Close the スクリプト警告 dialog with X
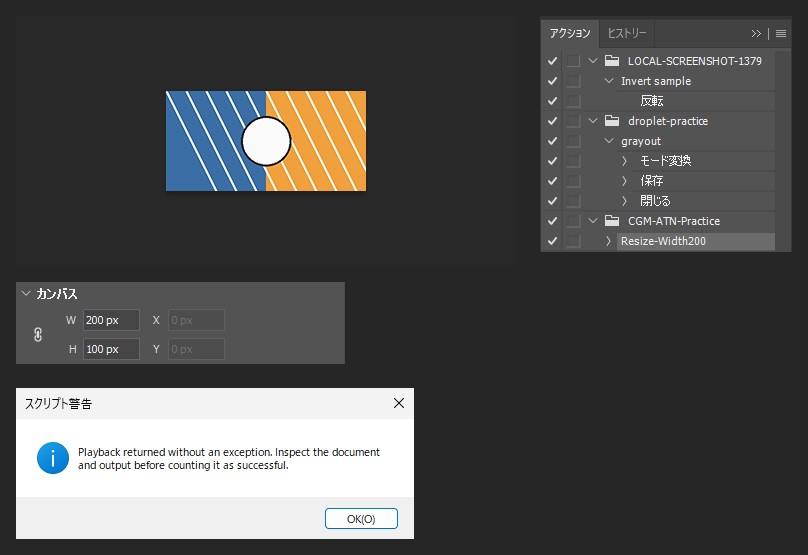The image size is (808, 555). coord(399,403)
